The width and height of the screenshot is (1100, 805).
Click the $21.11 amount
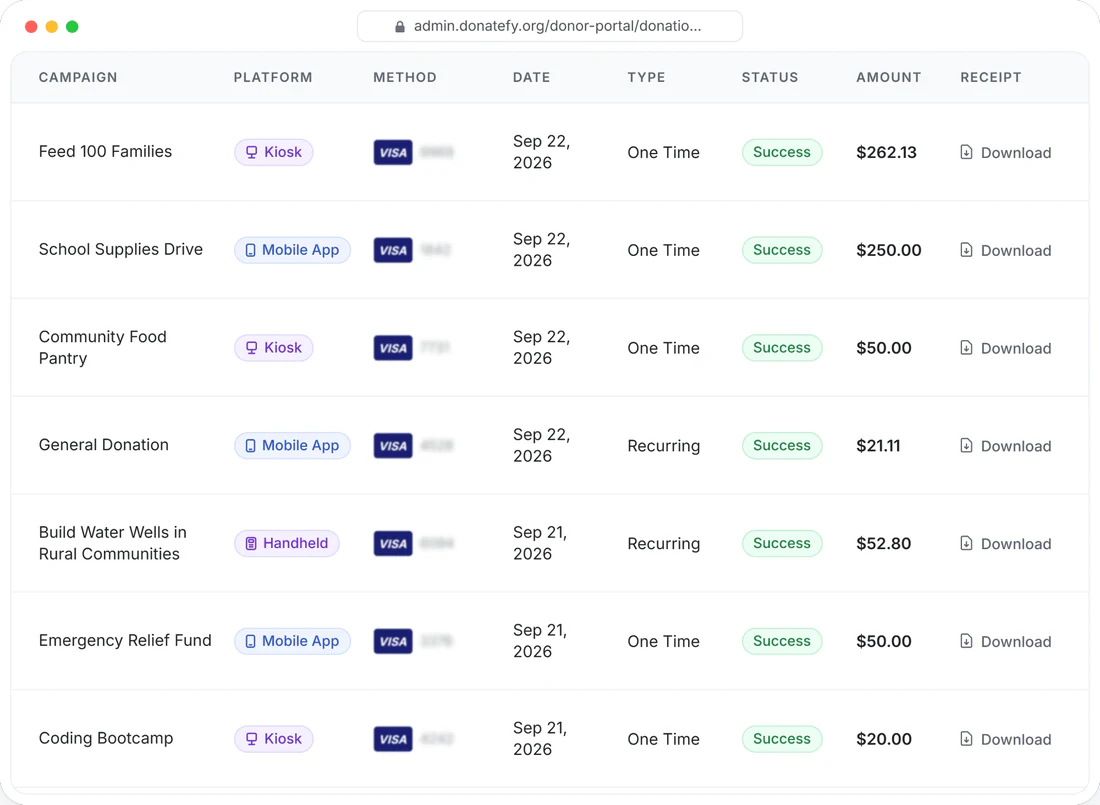tap(878, 446)
